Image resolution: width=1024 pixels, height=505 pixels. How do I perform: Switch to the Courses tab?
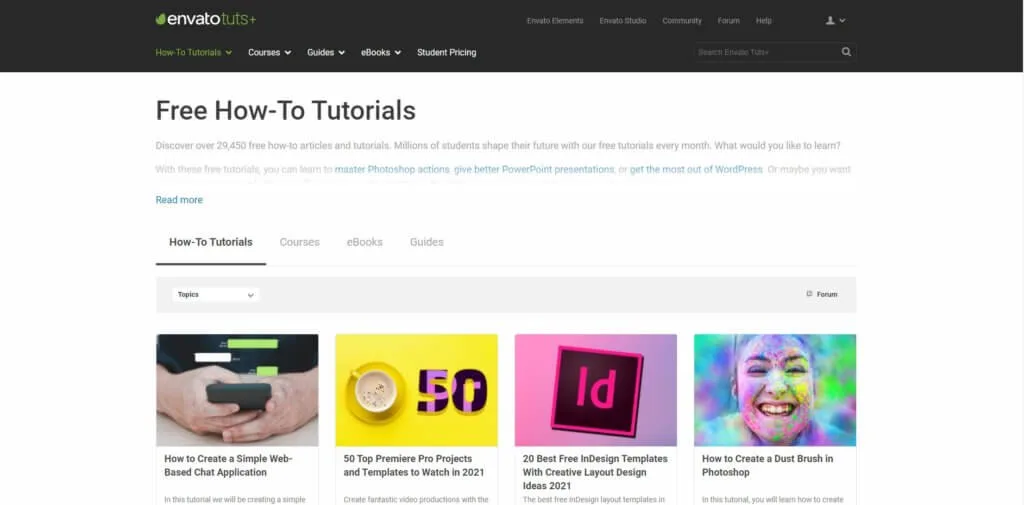[300, 242]
